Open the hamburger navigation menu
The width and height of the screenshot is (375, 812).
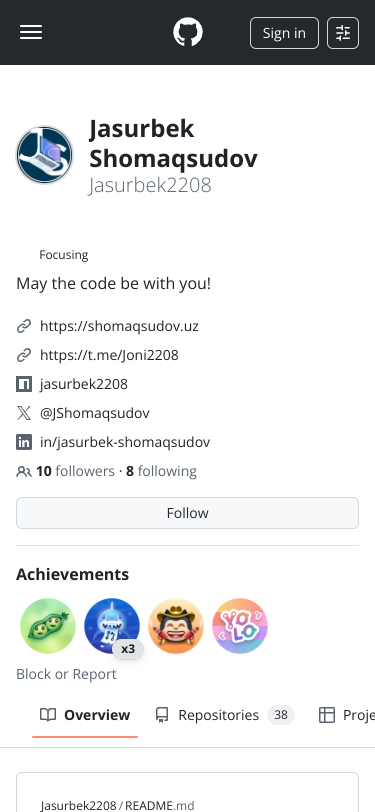[31, 33]
